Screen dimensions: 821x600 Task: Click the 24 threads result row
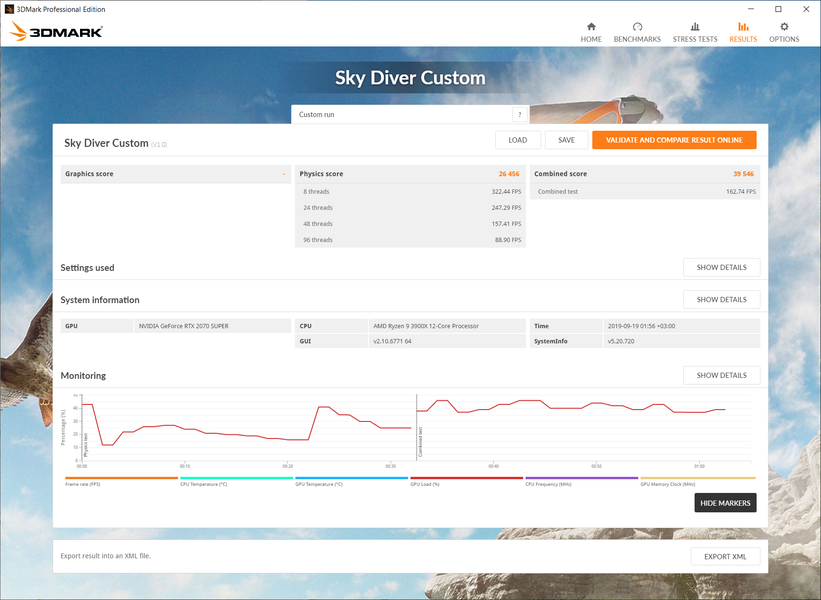tap(410, 208)
